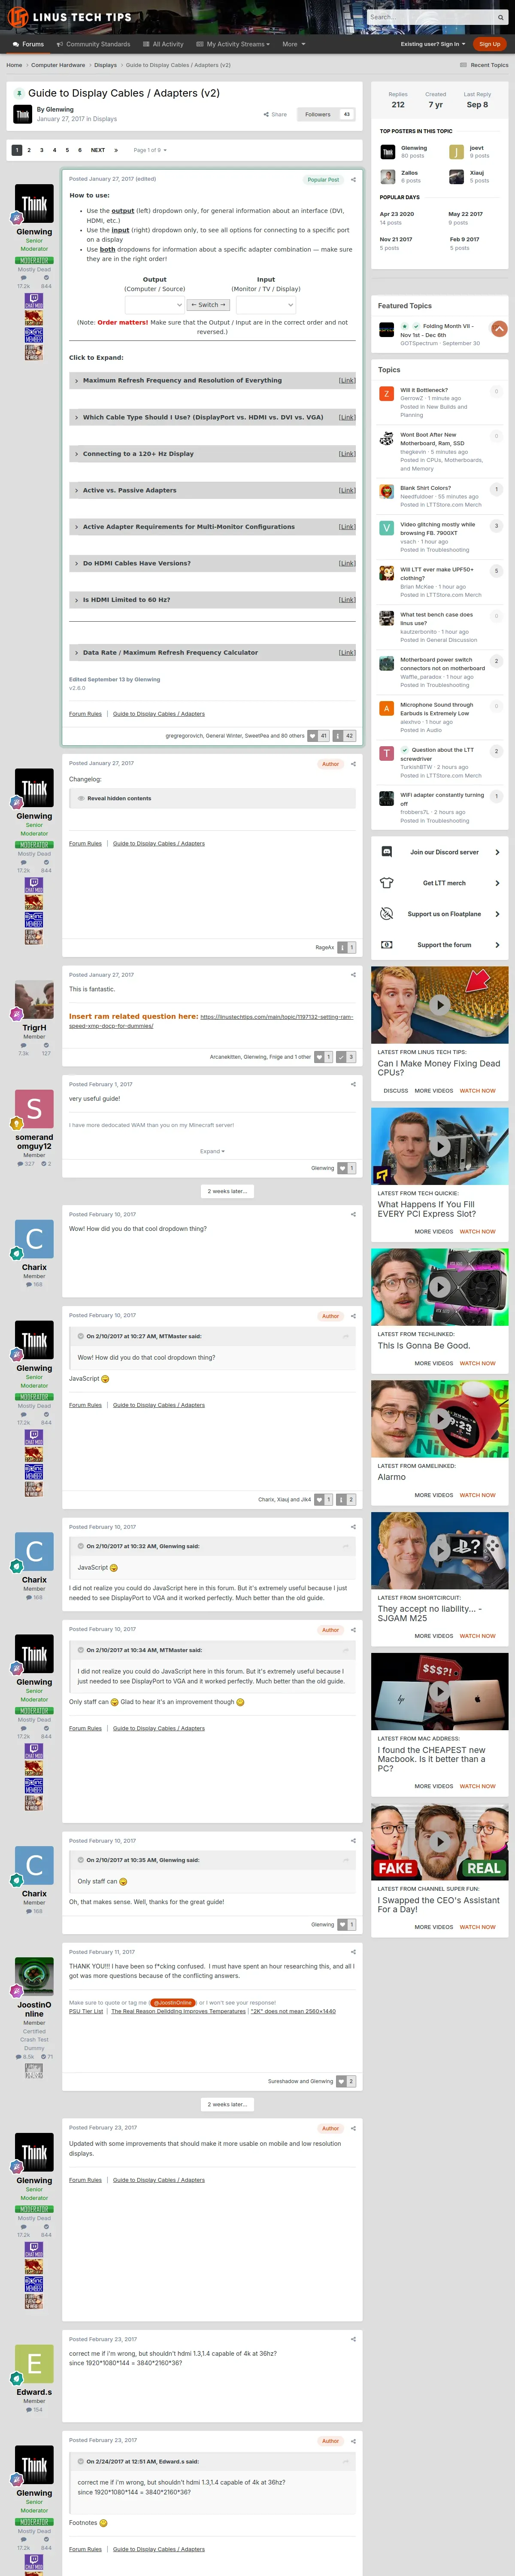Open Will it Bottleneck? topic
Image resolution: width=515 pixels, height=2576 pixels.
coord(424,390)
